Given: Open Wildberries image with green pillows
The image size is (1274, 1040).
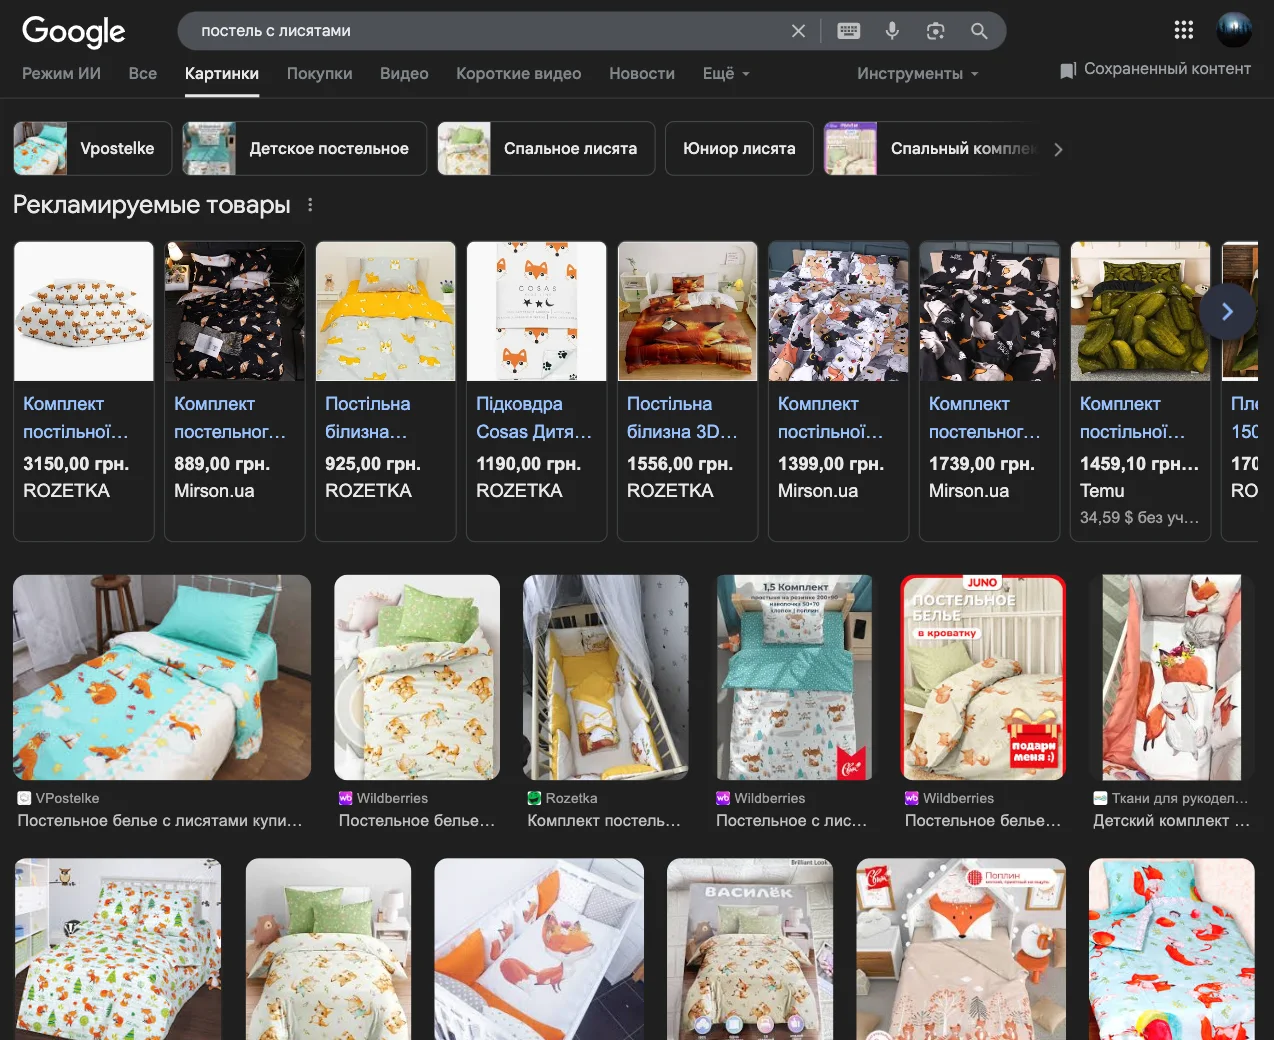Looking at the screenshot, I should point(417,677).
